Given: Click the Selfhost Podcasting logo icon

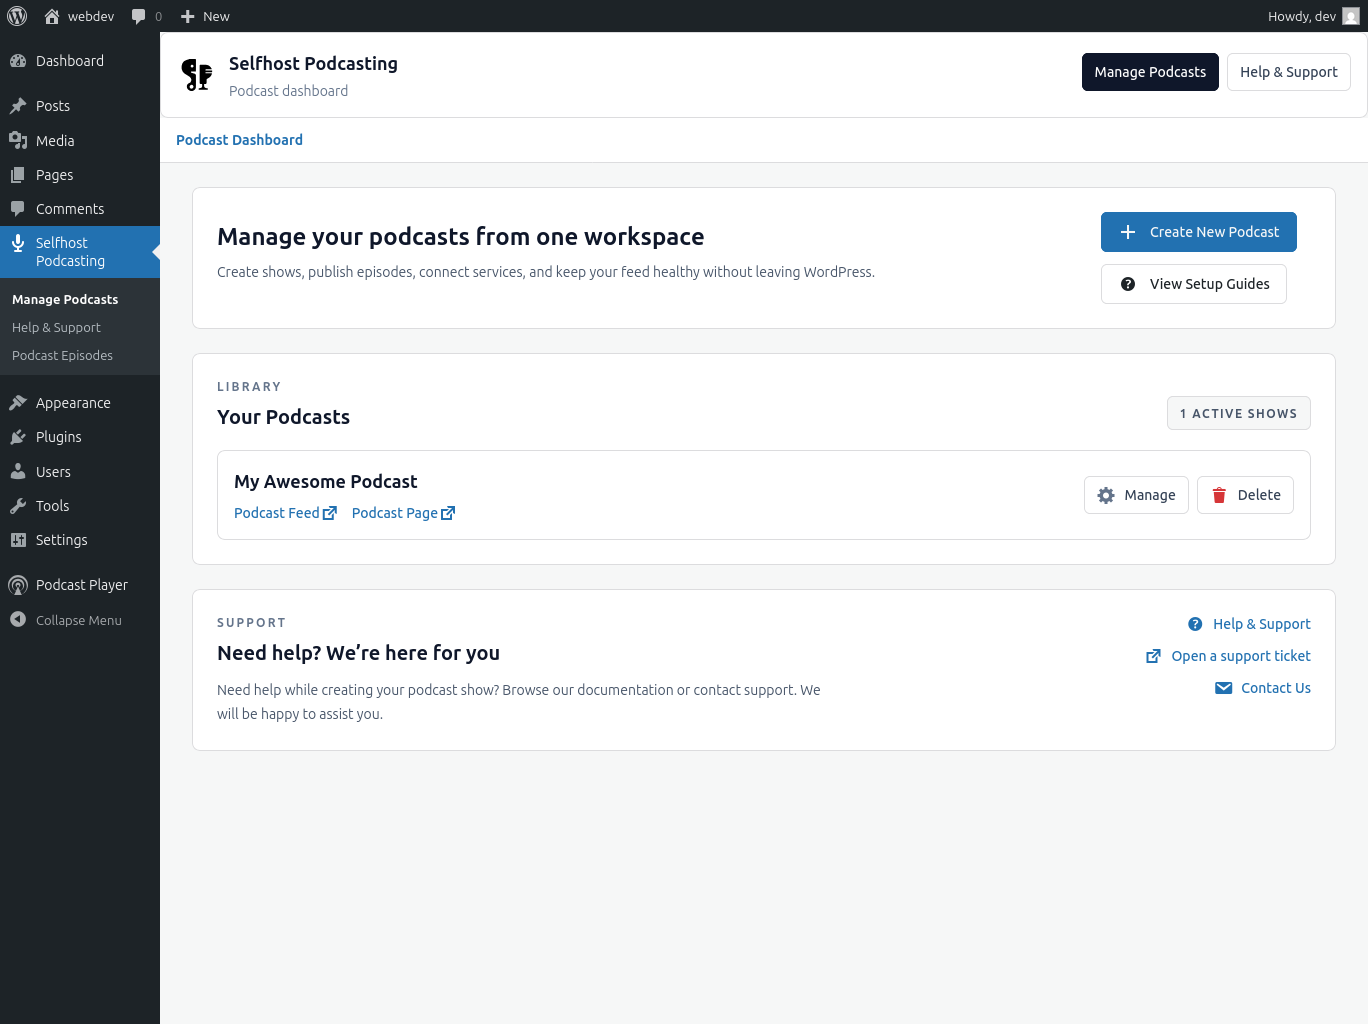Looking at the screenshot, I should point(197,75).
